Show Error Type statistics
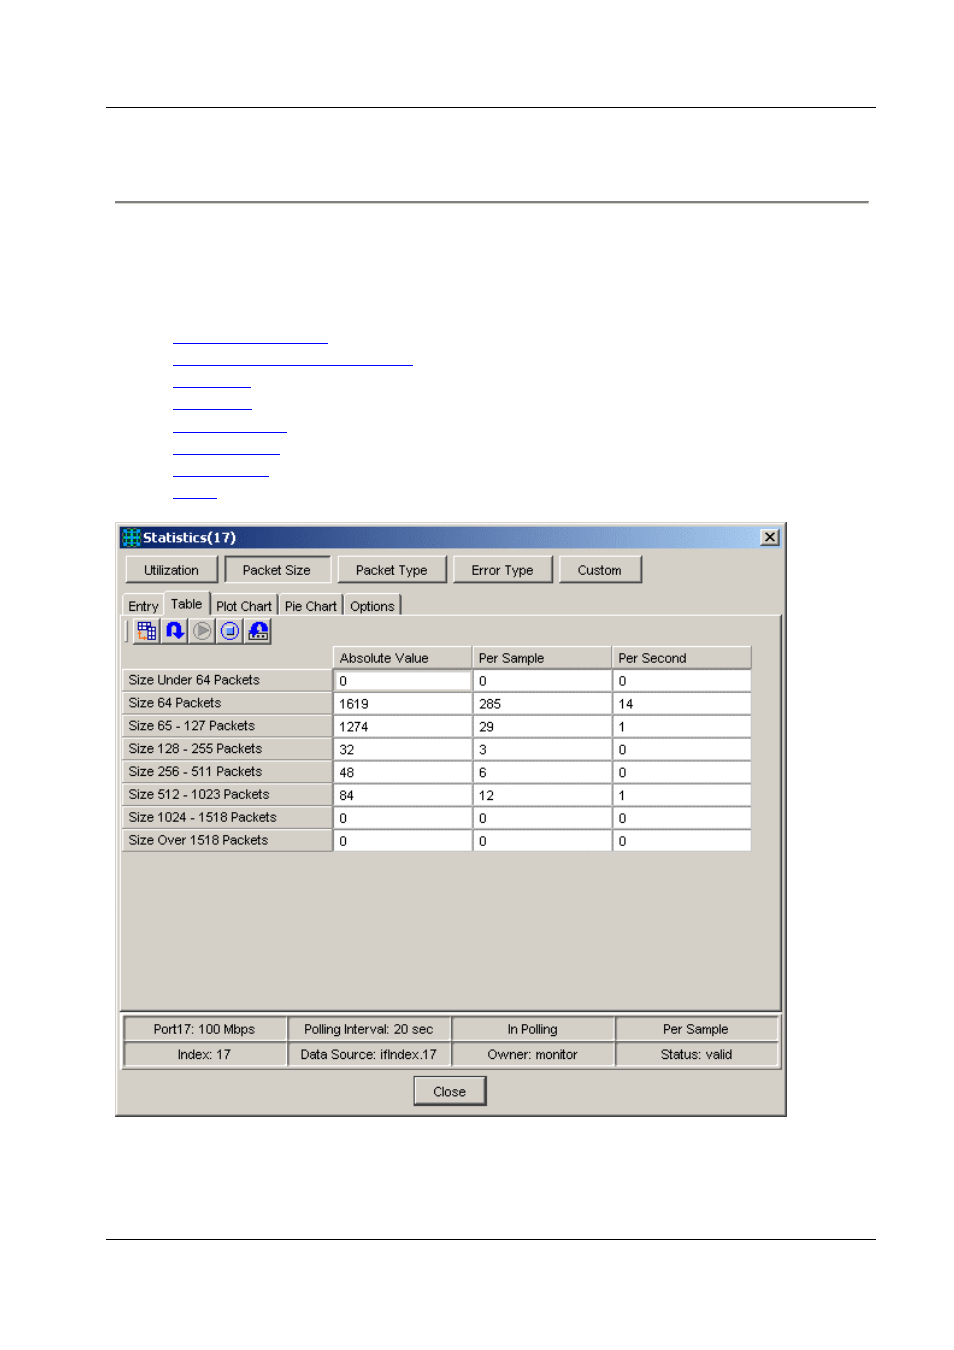Image resolution: width=954 pixels, height=1350 pixels. [503, 570]
